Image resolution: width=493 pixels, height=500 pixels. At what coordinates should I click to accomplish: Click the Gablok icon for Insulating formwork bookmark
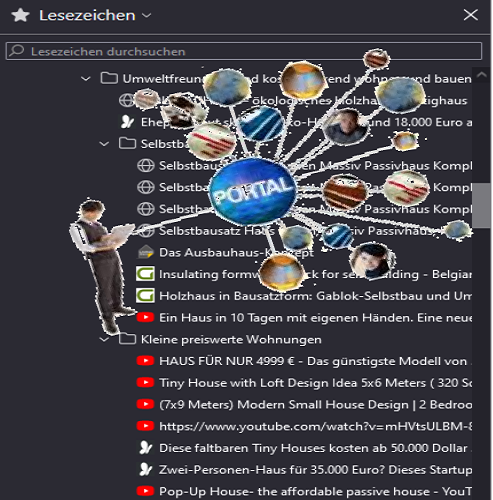coord(145,274)
